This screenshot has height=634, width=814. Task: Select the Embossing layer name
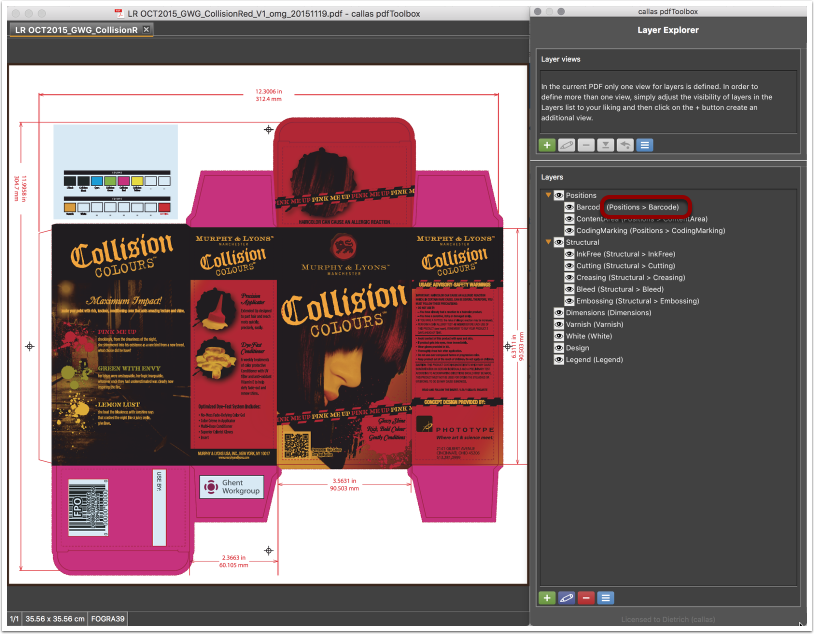coord(637,301)
